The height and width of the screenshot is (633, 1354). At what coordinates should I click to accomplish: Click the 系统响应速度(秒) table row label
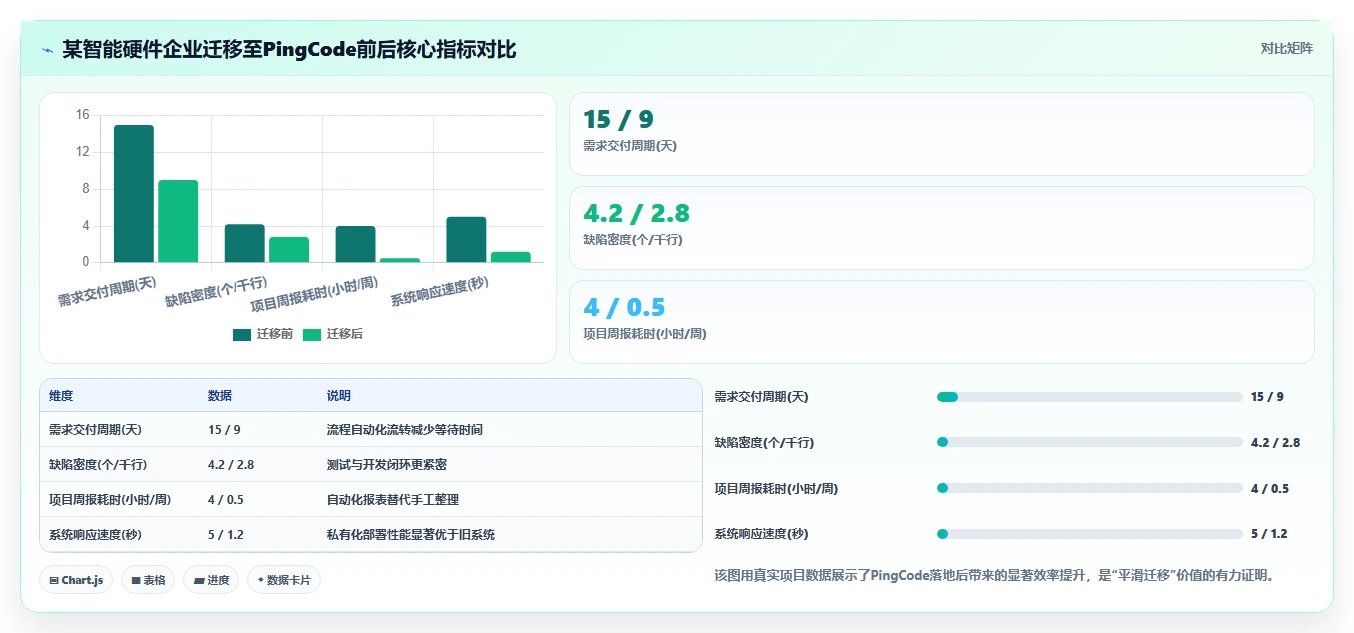[96, 535]
